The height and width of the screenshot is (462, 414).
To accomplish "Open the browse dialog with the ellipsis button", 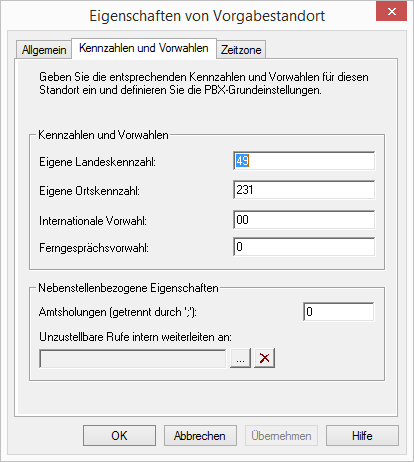I will pyautogui.click(x=240, y=358).
